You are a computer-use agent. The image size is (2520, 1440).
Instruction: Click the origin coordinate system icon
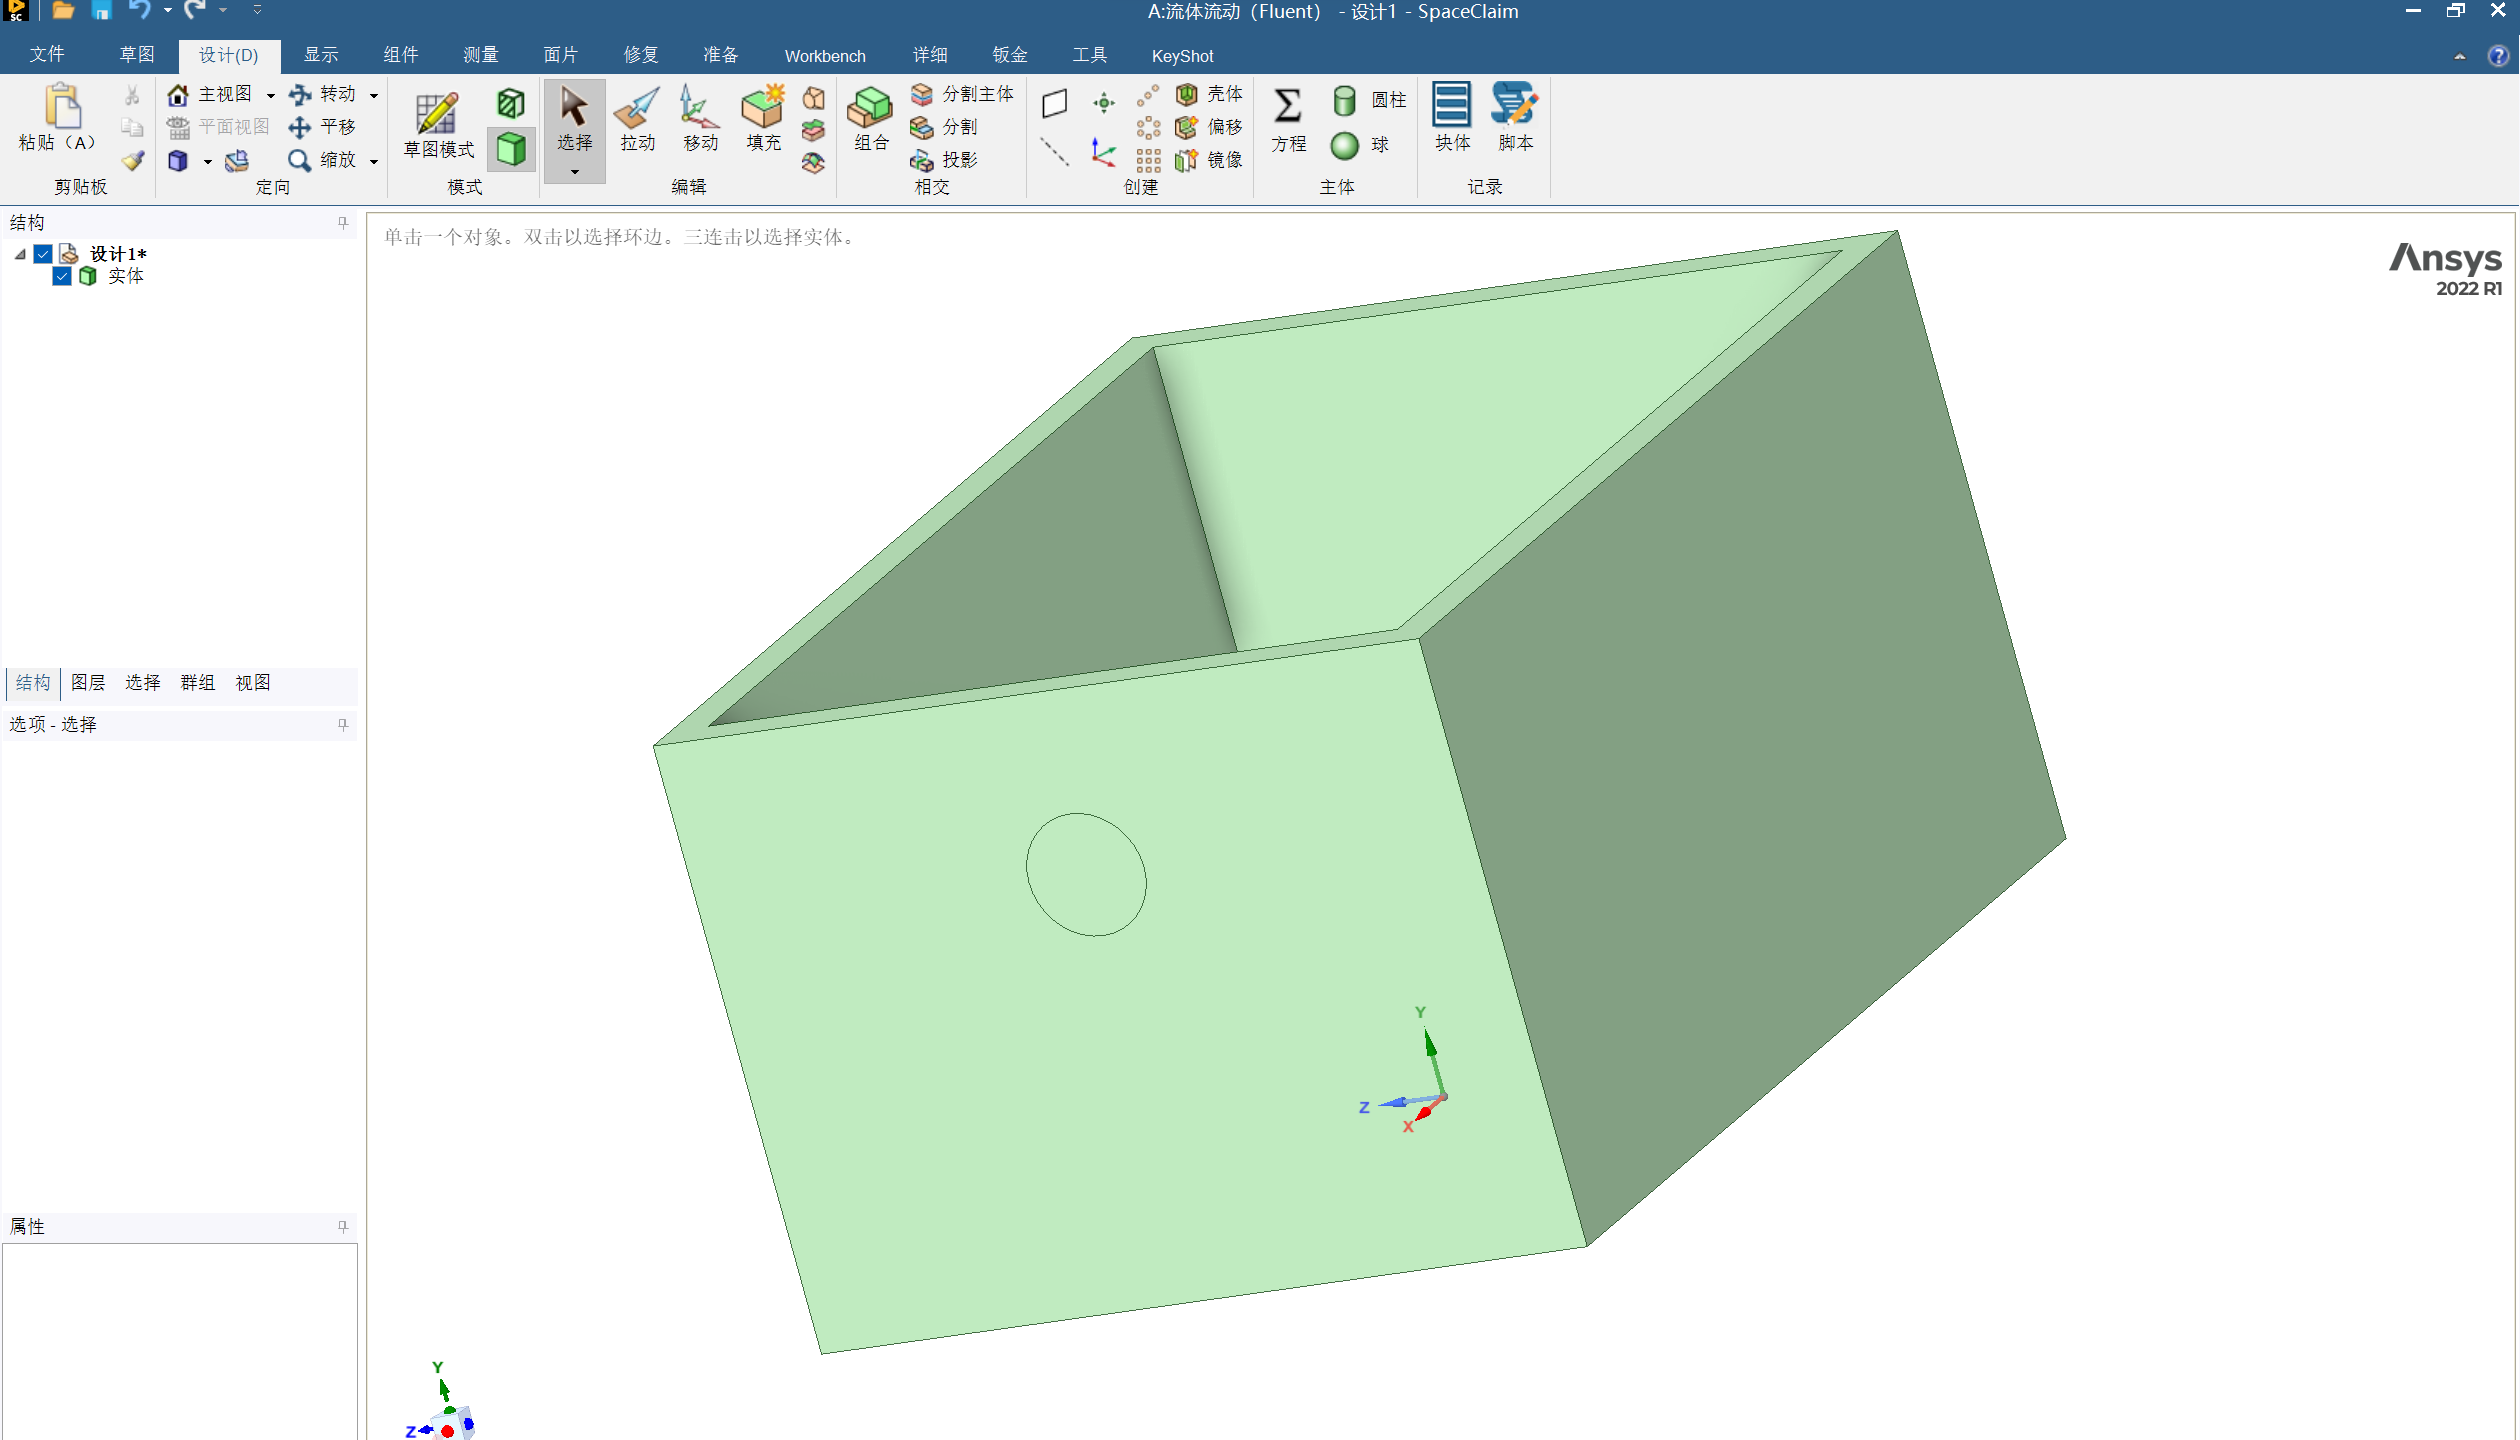pos(1104,153)
